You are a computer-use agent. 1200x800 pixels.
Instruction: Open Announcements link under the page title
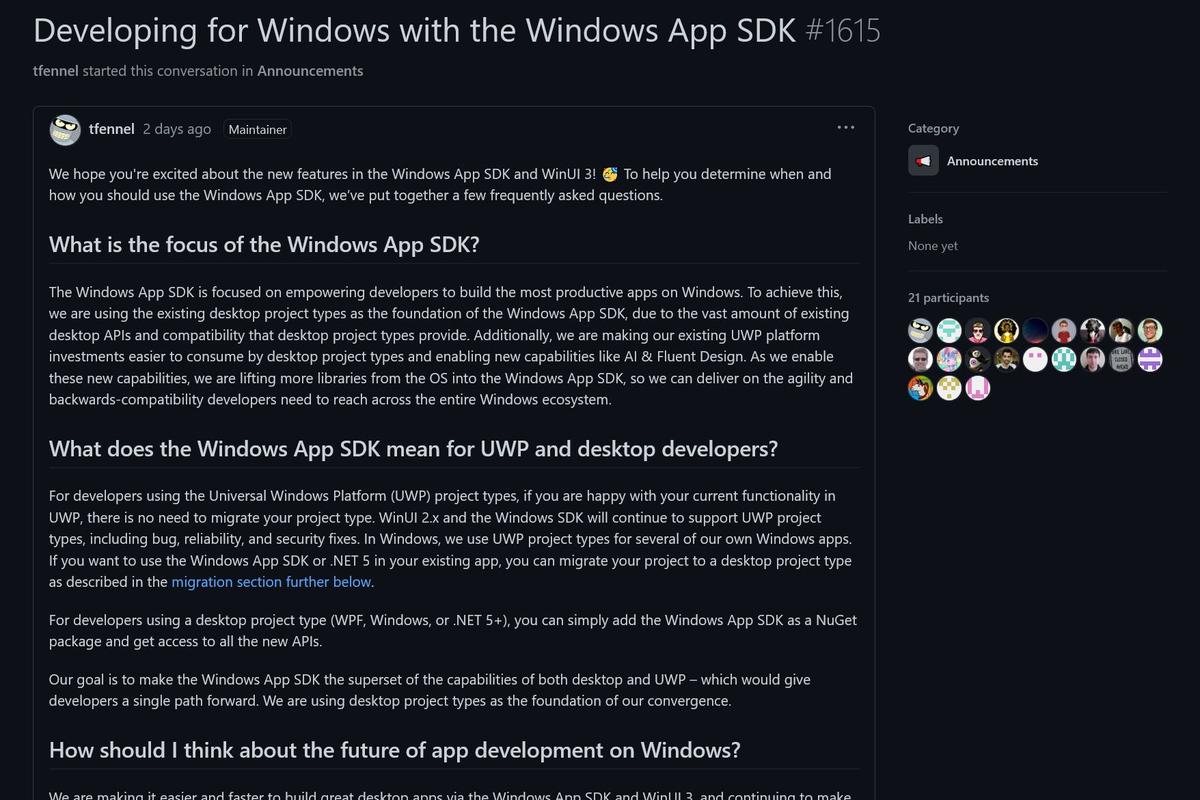coord(310,71)
